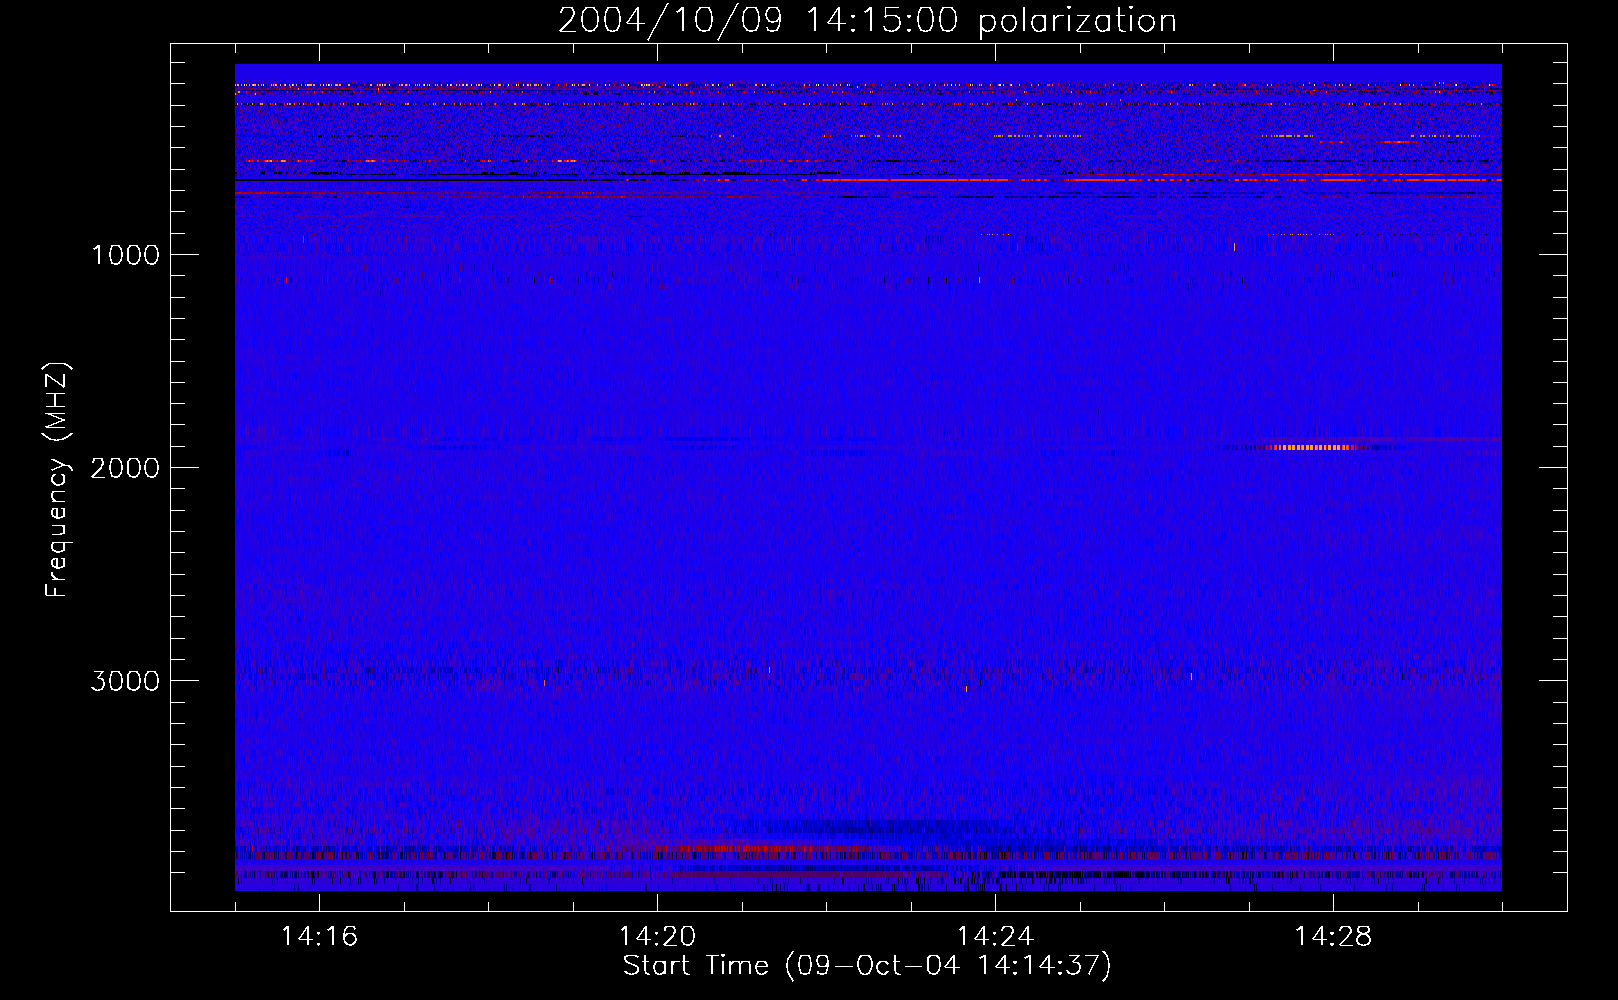
Task: Click the bright orange streak near 2000 MHz
Action: (x=1310, y=447)
